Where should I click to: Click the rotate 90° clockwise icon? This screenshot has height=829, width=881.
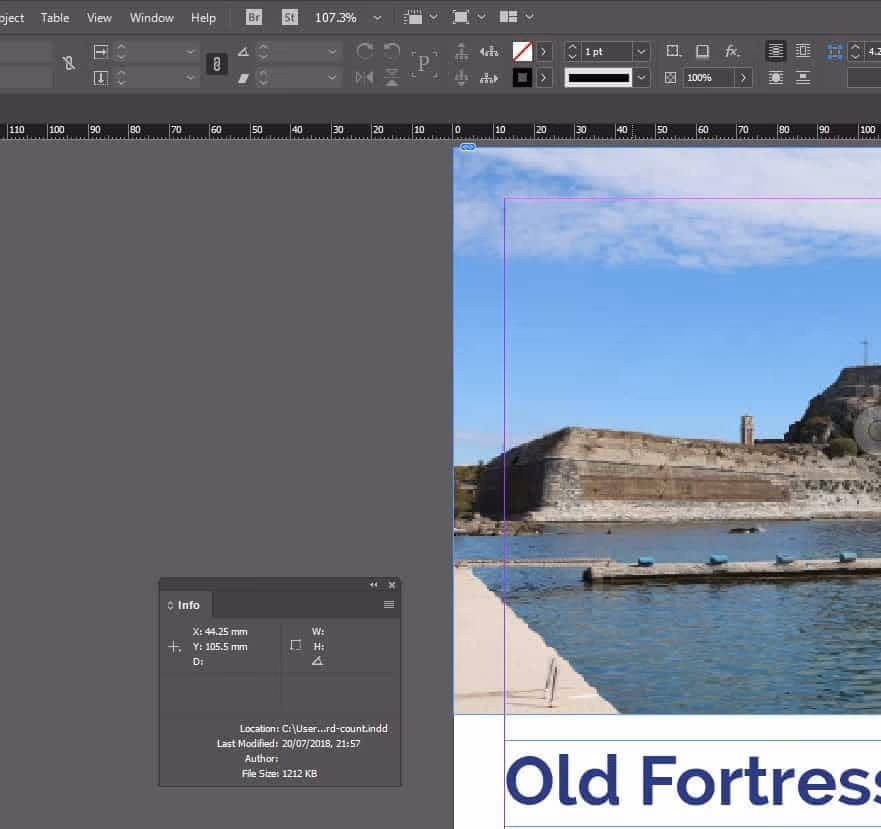365,51
